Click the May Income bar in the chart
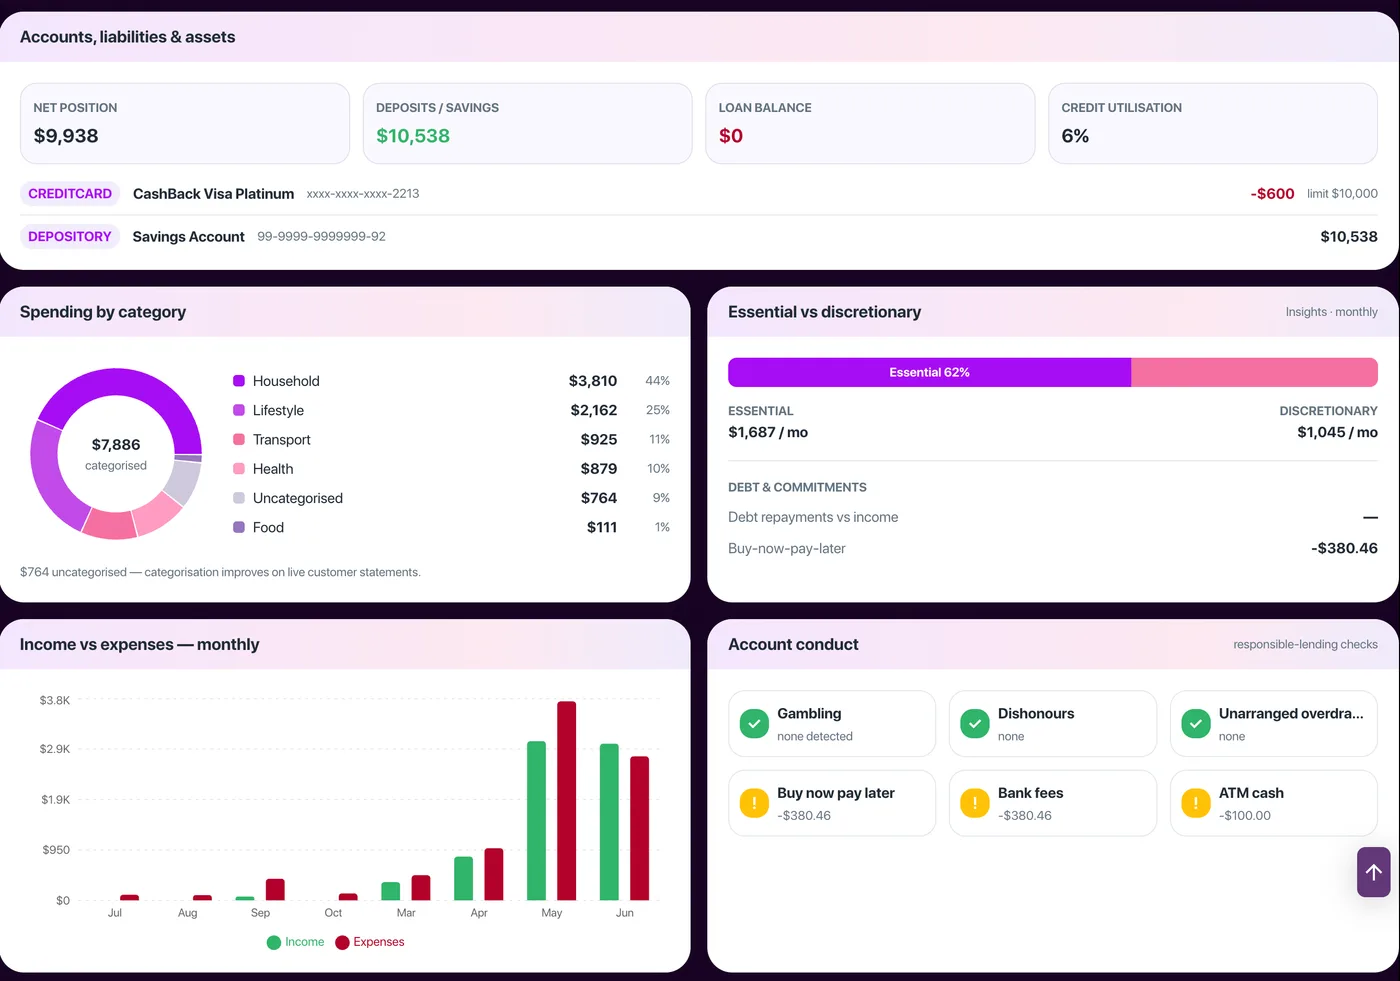Image resolution: width=1400 pixels, height=981 pixels. coord(537,821)
